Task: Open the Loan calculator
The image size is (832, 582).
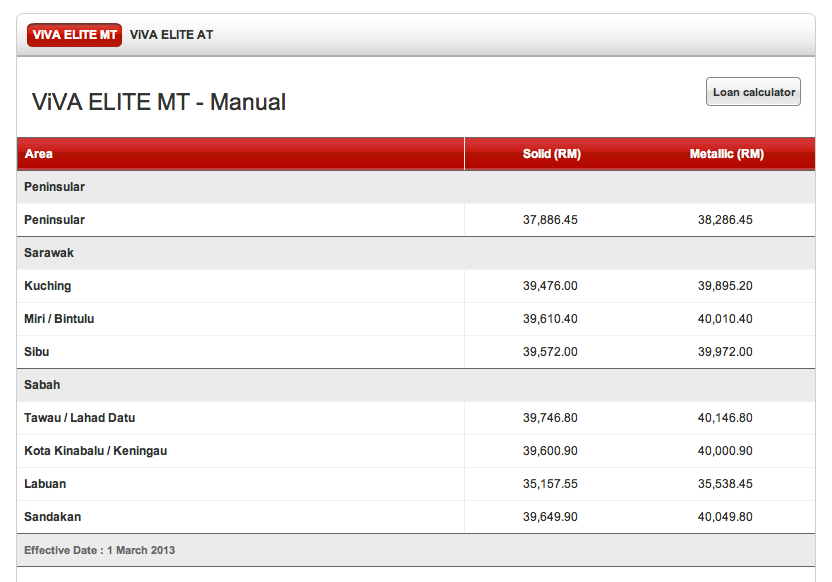Action: 753,92
